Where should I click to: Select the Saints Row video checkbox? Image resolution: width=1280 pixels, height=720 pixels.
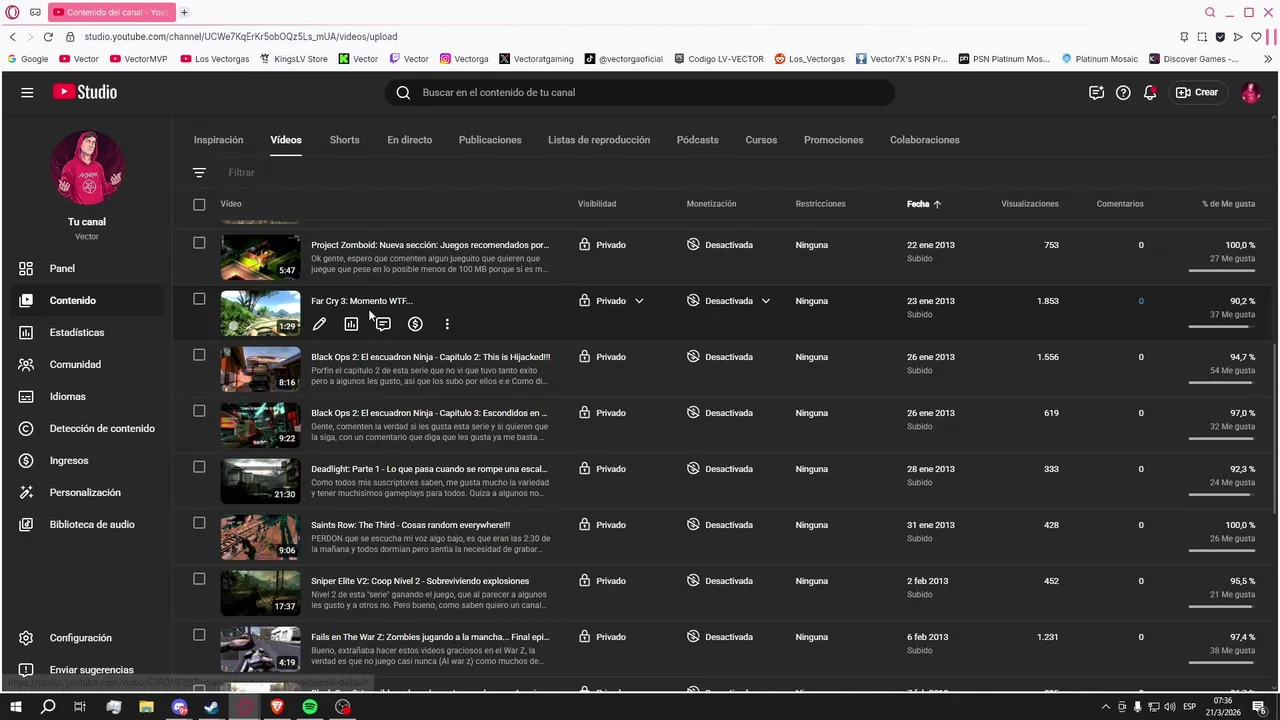[199, 523]
